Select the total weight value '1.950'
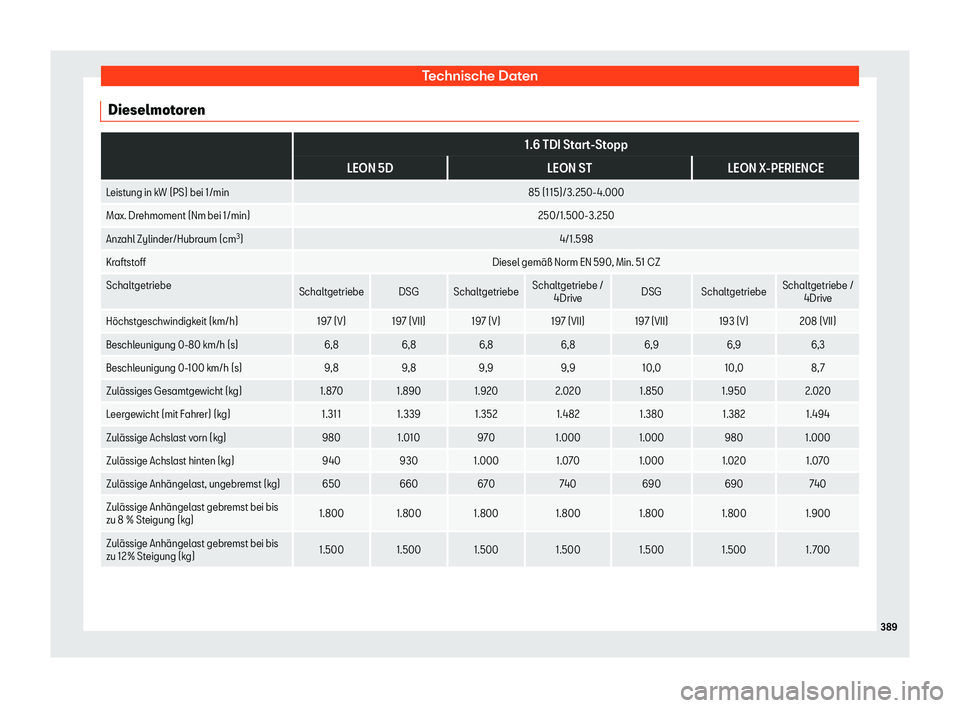Viewport: 960px width, 708px height. point(733,391)
